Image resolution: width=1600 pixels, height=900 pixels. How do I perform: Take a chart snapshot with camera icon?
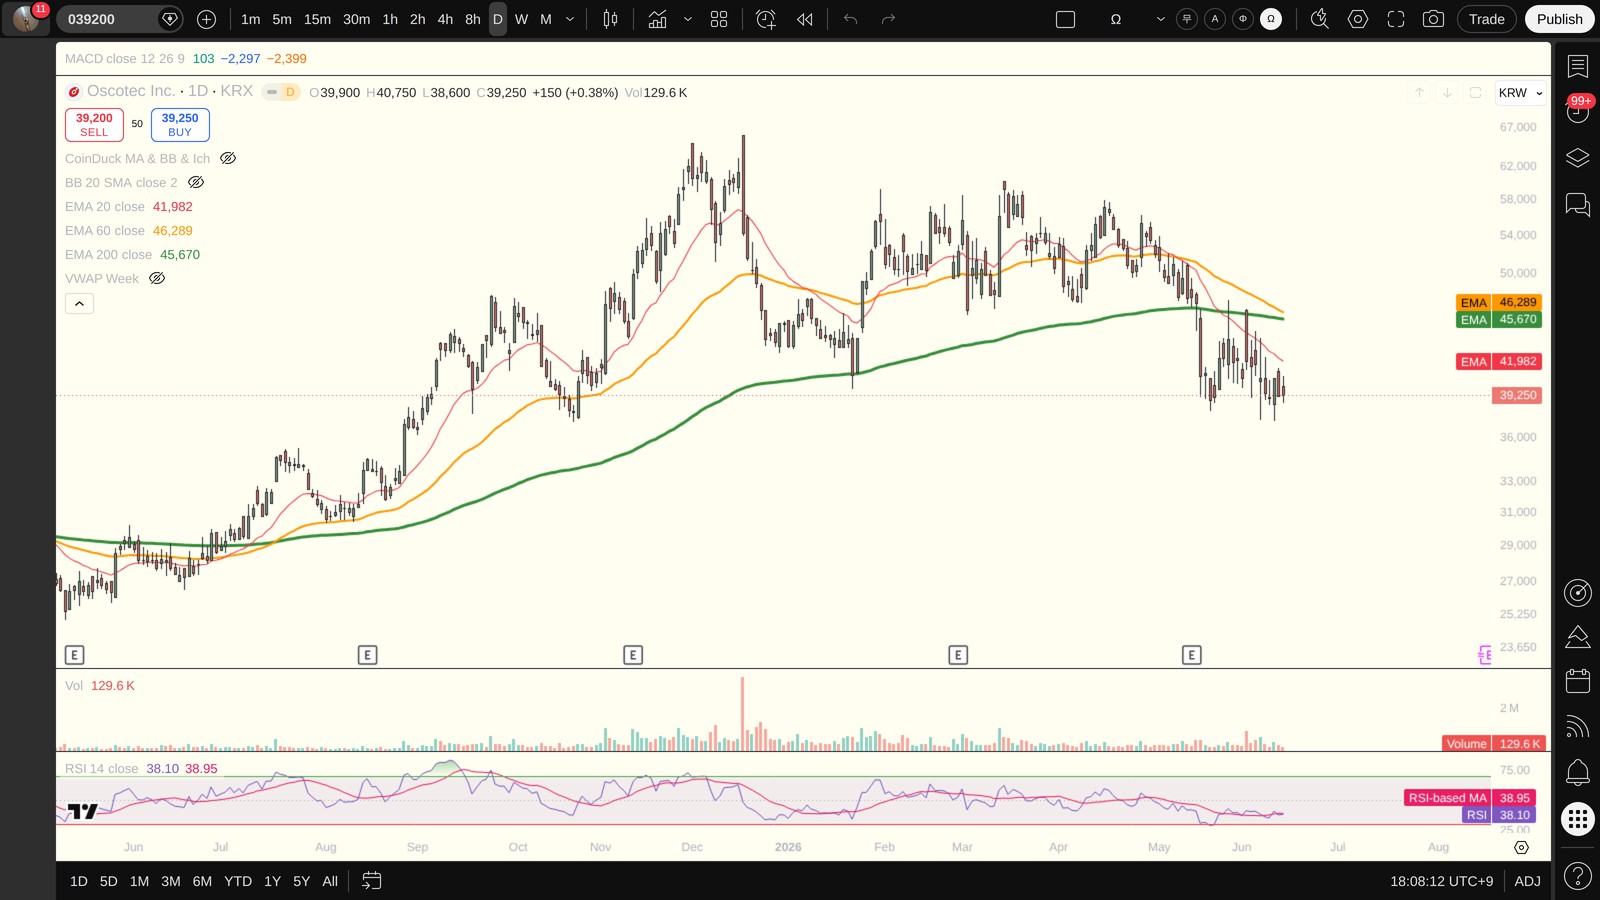(x=1433, y=19)
